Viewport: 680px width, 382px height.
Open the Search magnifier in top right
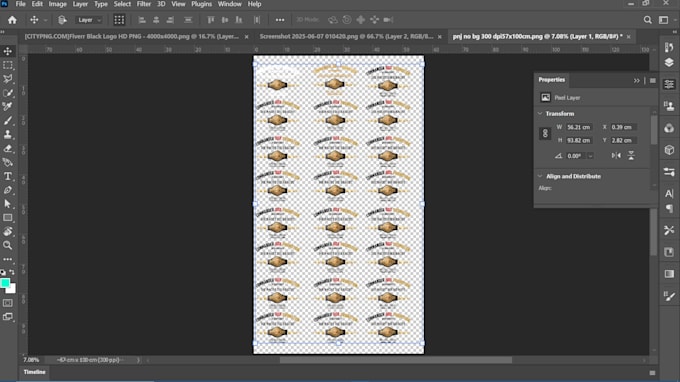click(x=647, y=20)
